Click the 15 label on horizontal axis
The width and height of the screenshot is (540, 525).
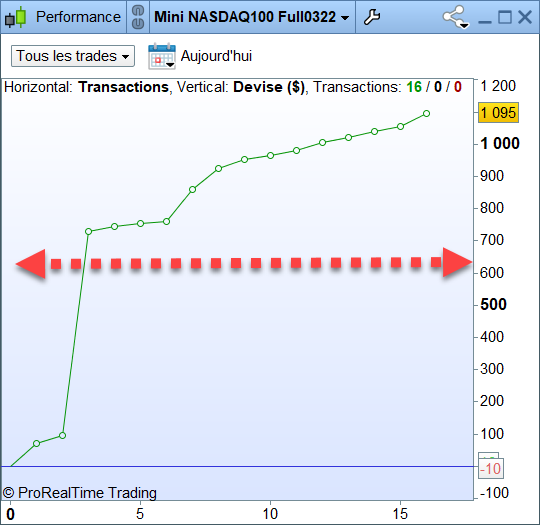[x=400, y=514]
